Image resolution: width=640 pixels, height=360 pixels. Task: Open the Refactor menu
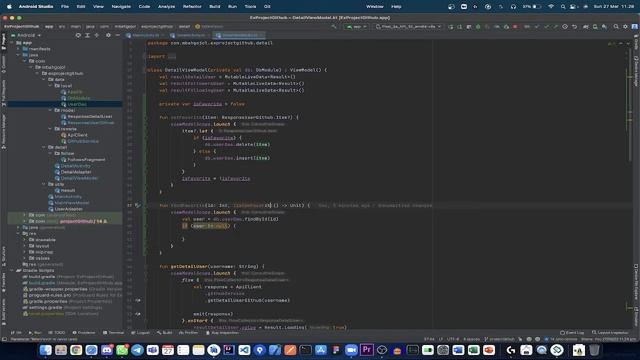point(192,7)
